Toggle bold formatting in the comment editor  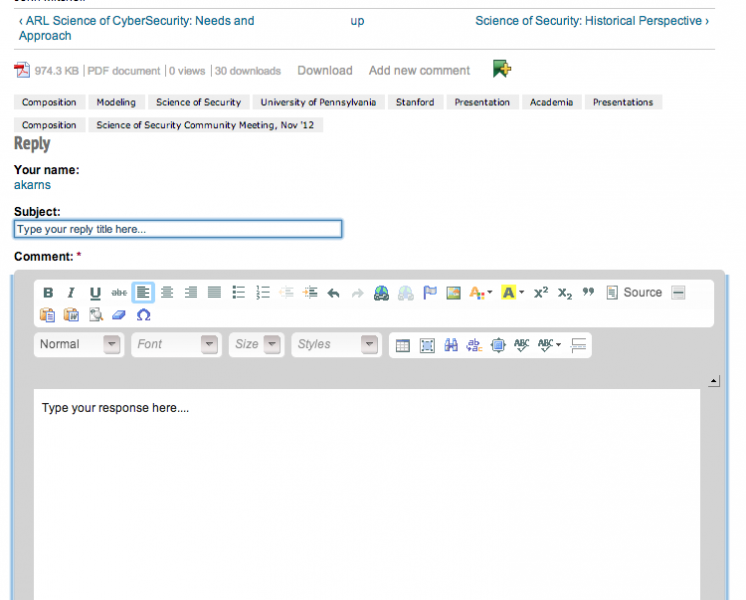pos(48,293)
